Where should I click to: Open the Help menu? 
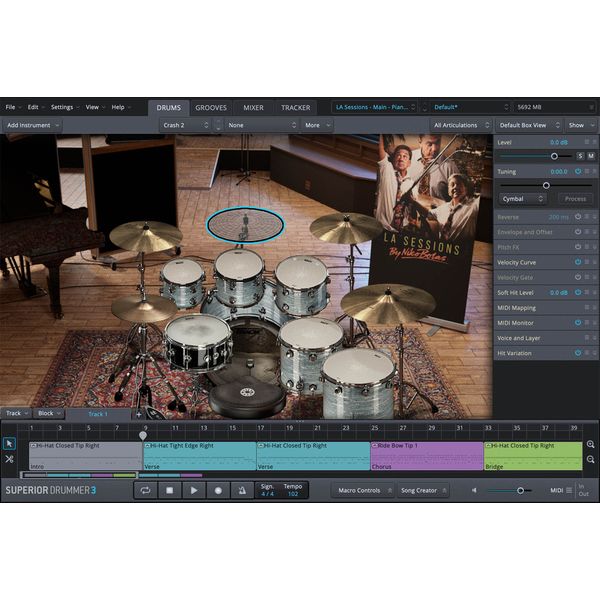(121, 107)
